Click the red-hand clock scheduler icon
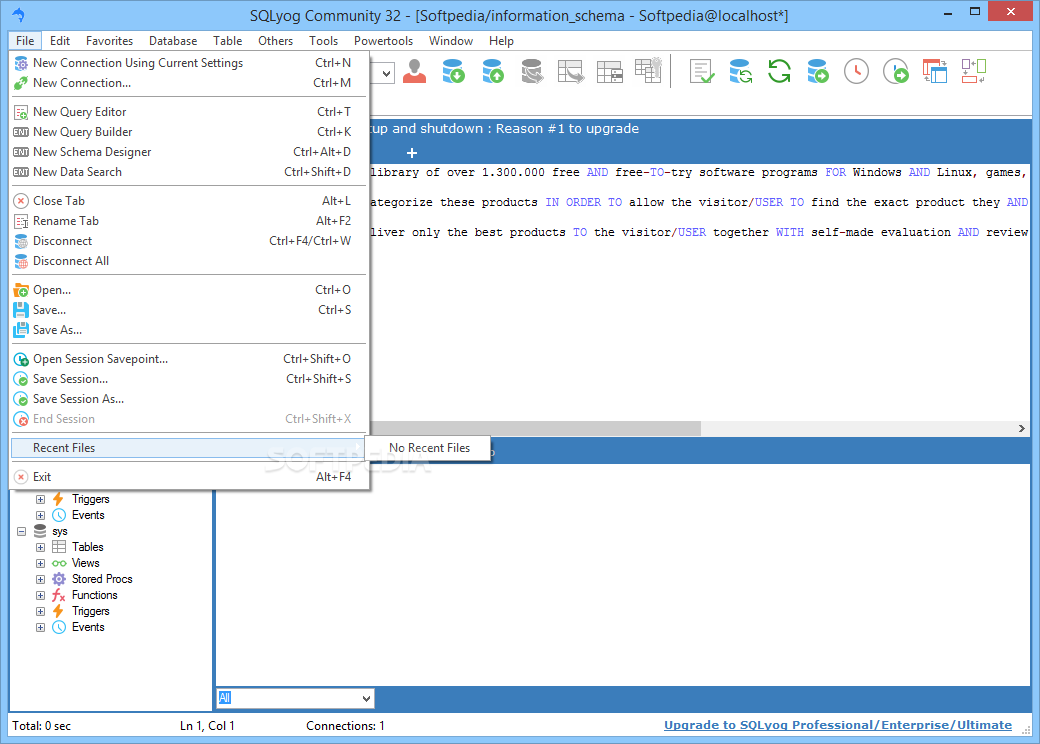 pos(856,71)
